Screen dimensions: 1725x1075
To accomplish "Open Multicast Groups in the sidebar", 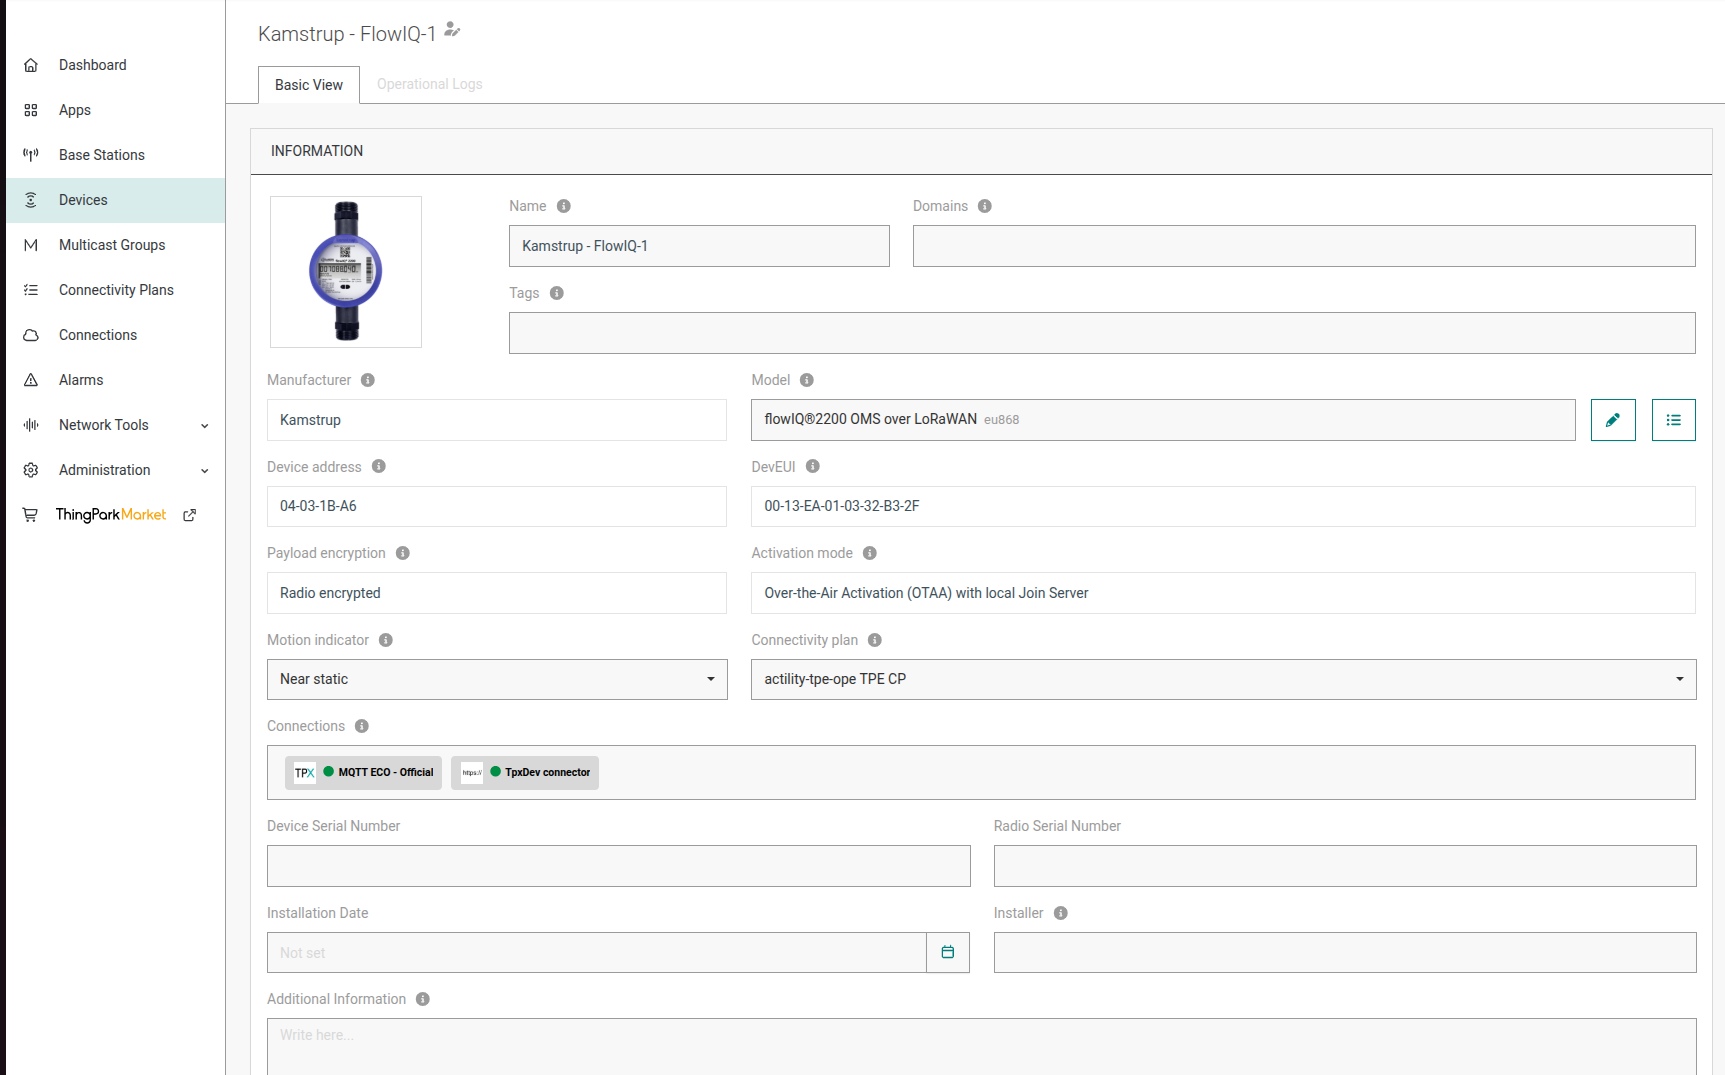I will tap(115, 245).
